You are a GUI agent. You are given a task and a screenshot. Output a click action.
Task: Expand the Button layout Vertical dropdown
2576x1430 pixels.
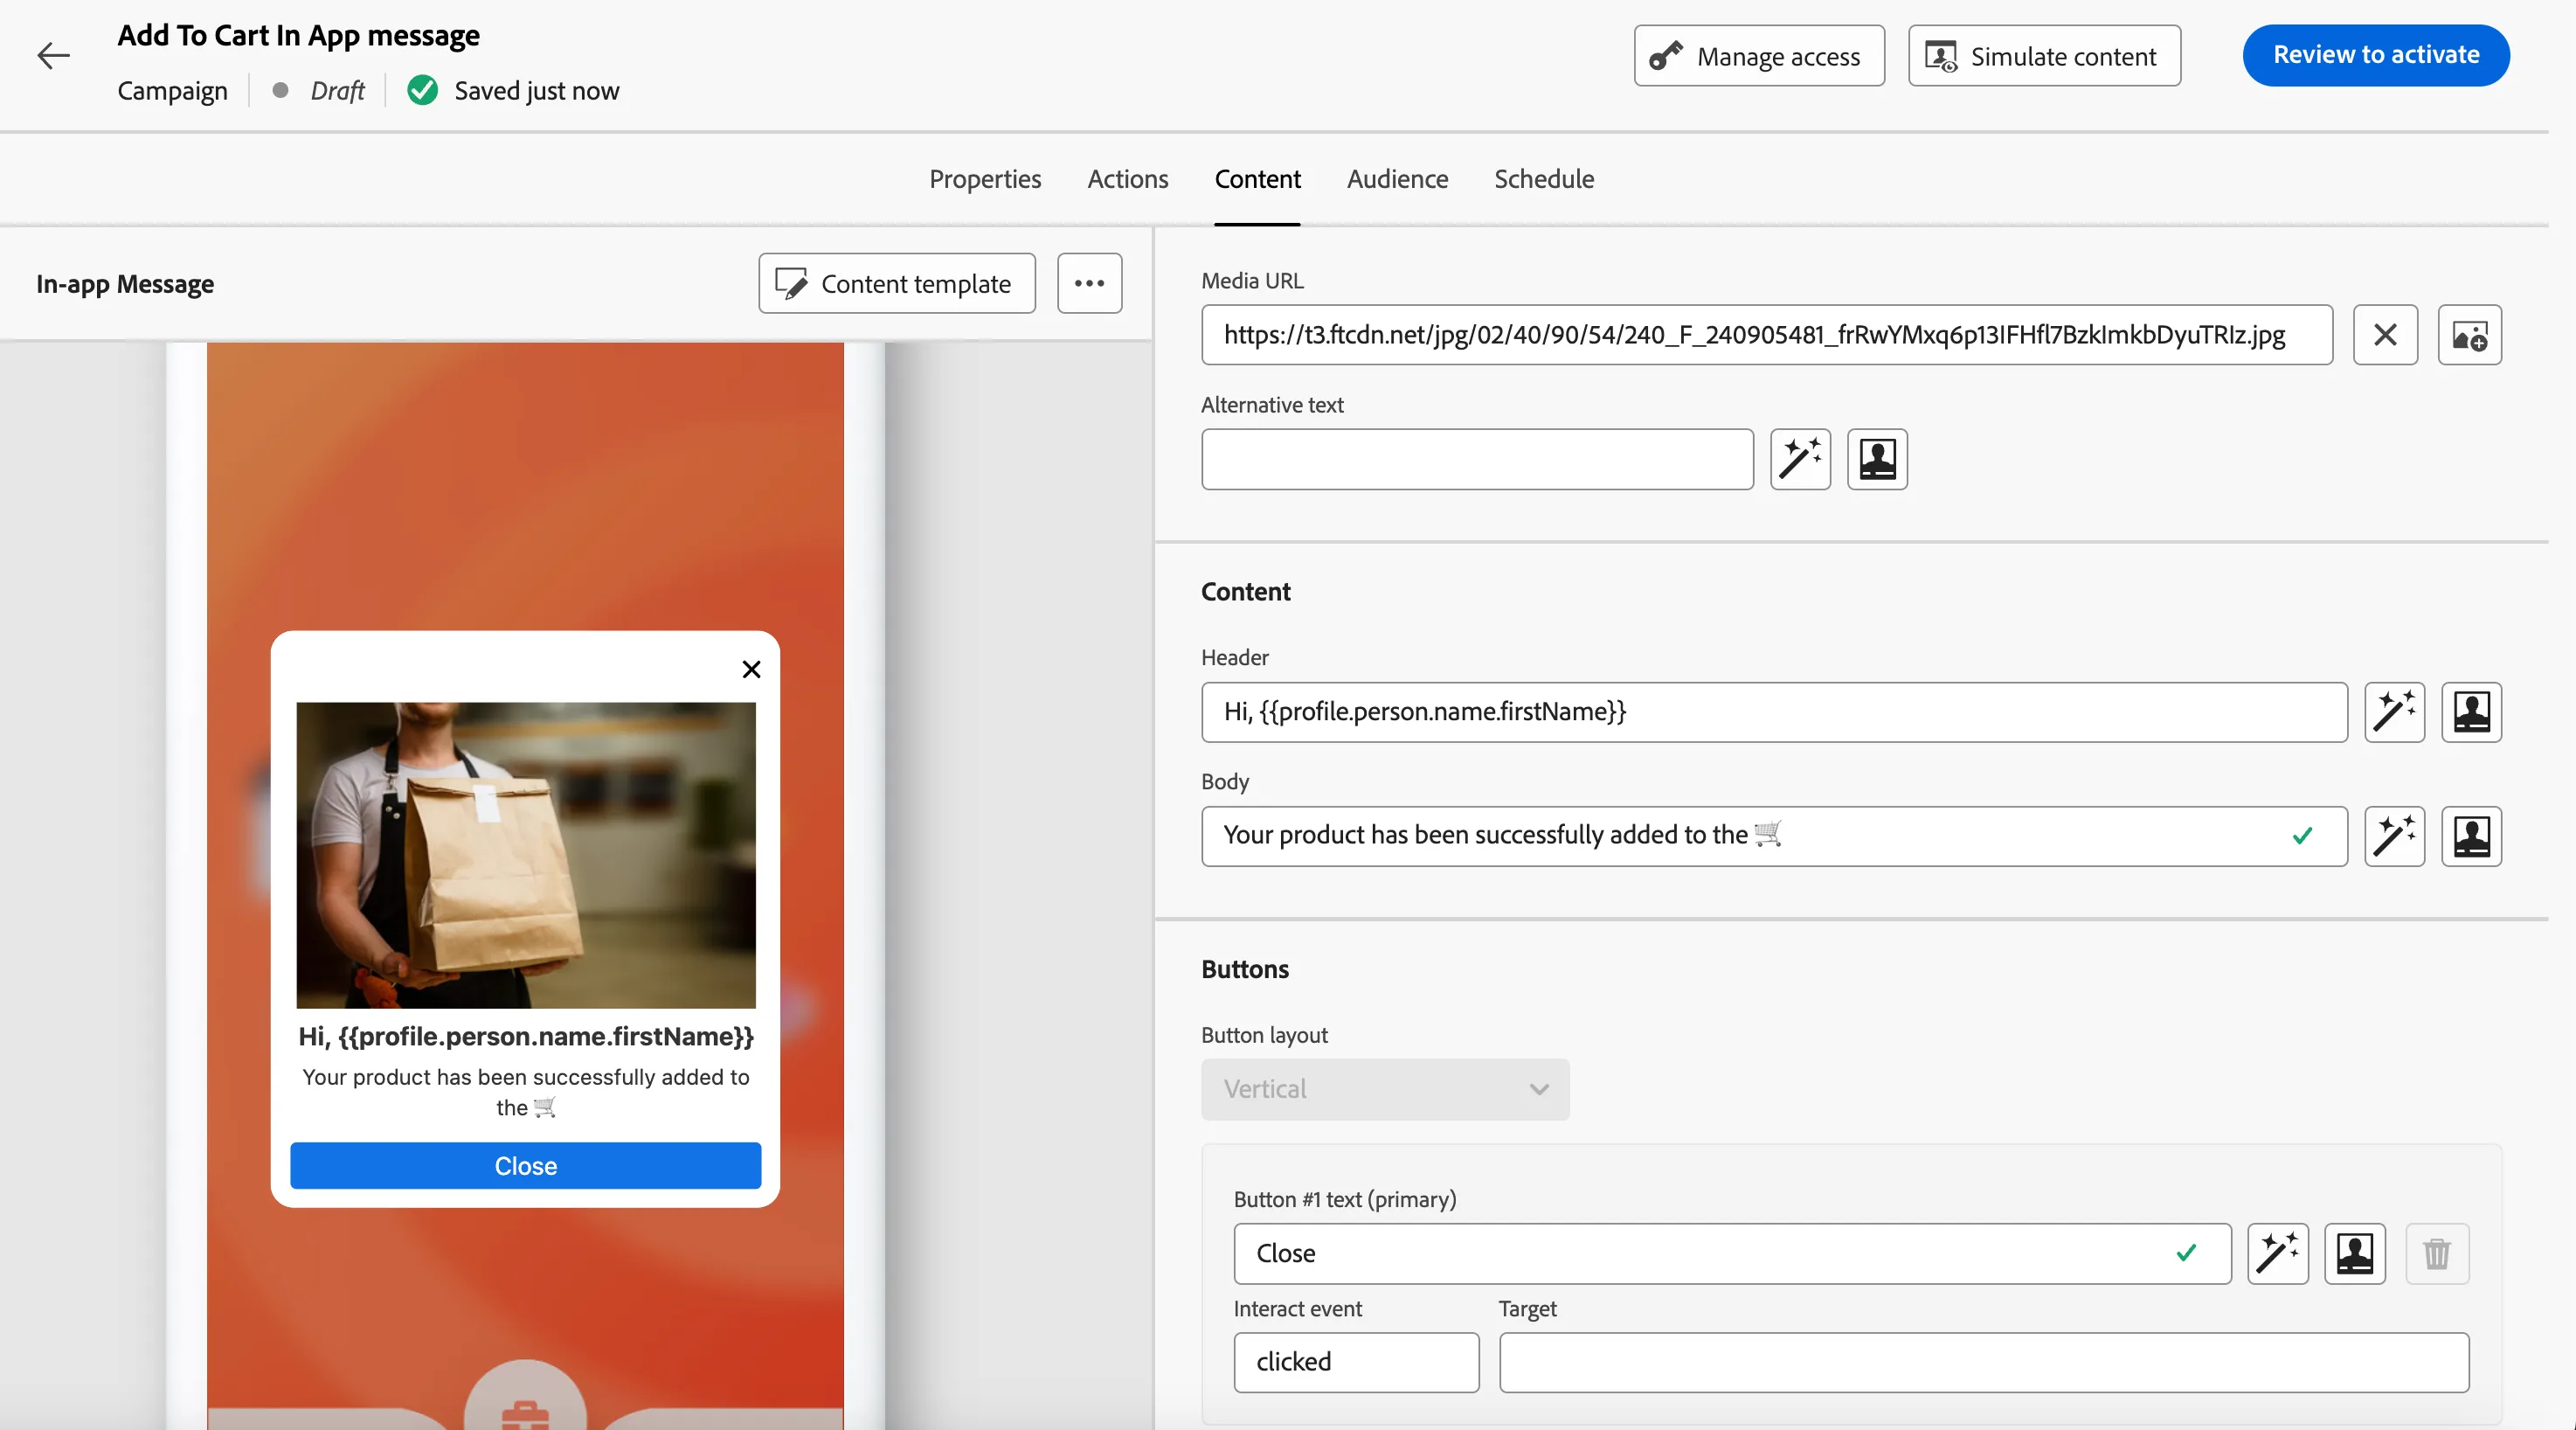coord(1385,1089)
